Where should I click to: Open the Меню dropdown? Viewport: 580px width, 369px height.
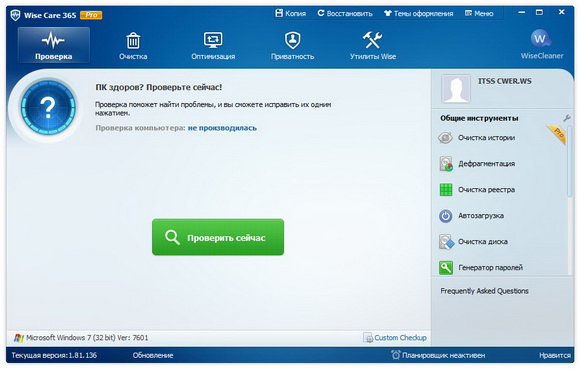click(479, 14)
